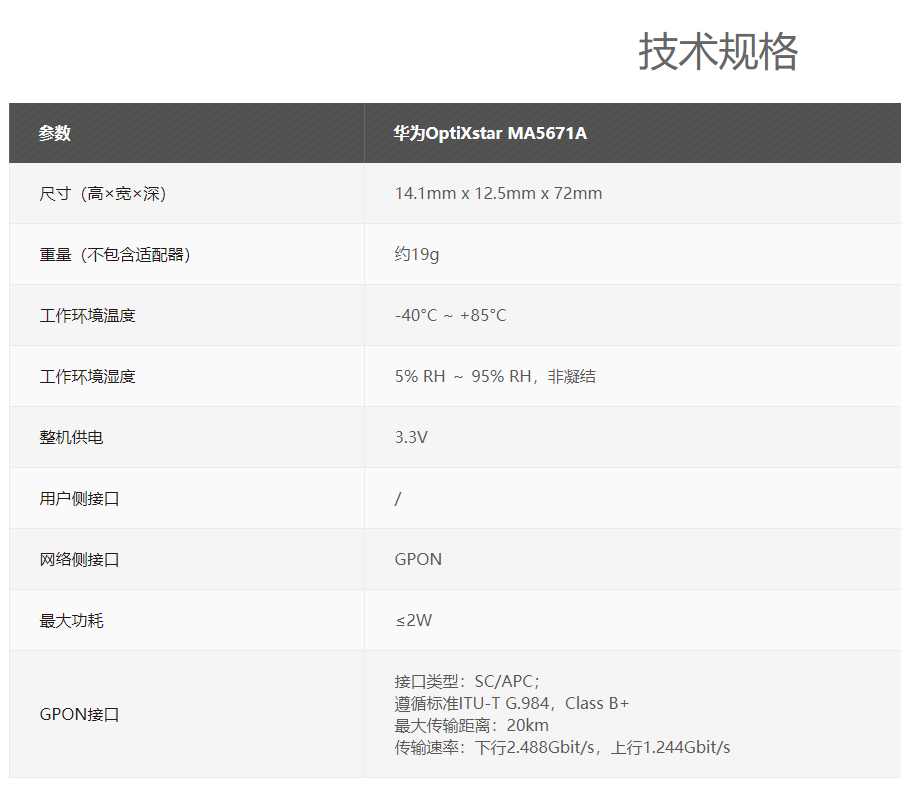Select the 接口类型：SC/APC line
Viewport: 901px width, 810px height.
[467, 681]
